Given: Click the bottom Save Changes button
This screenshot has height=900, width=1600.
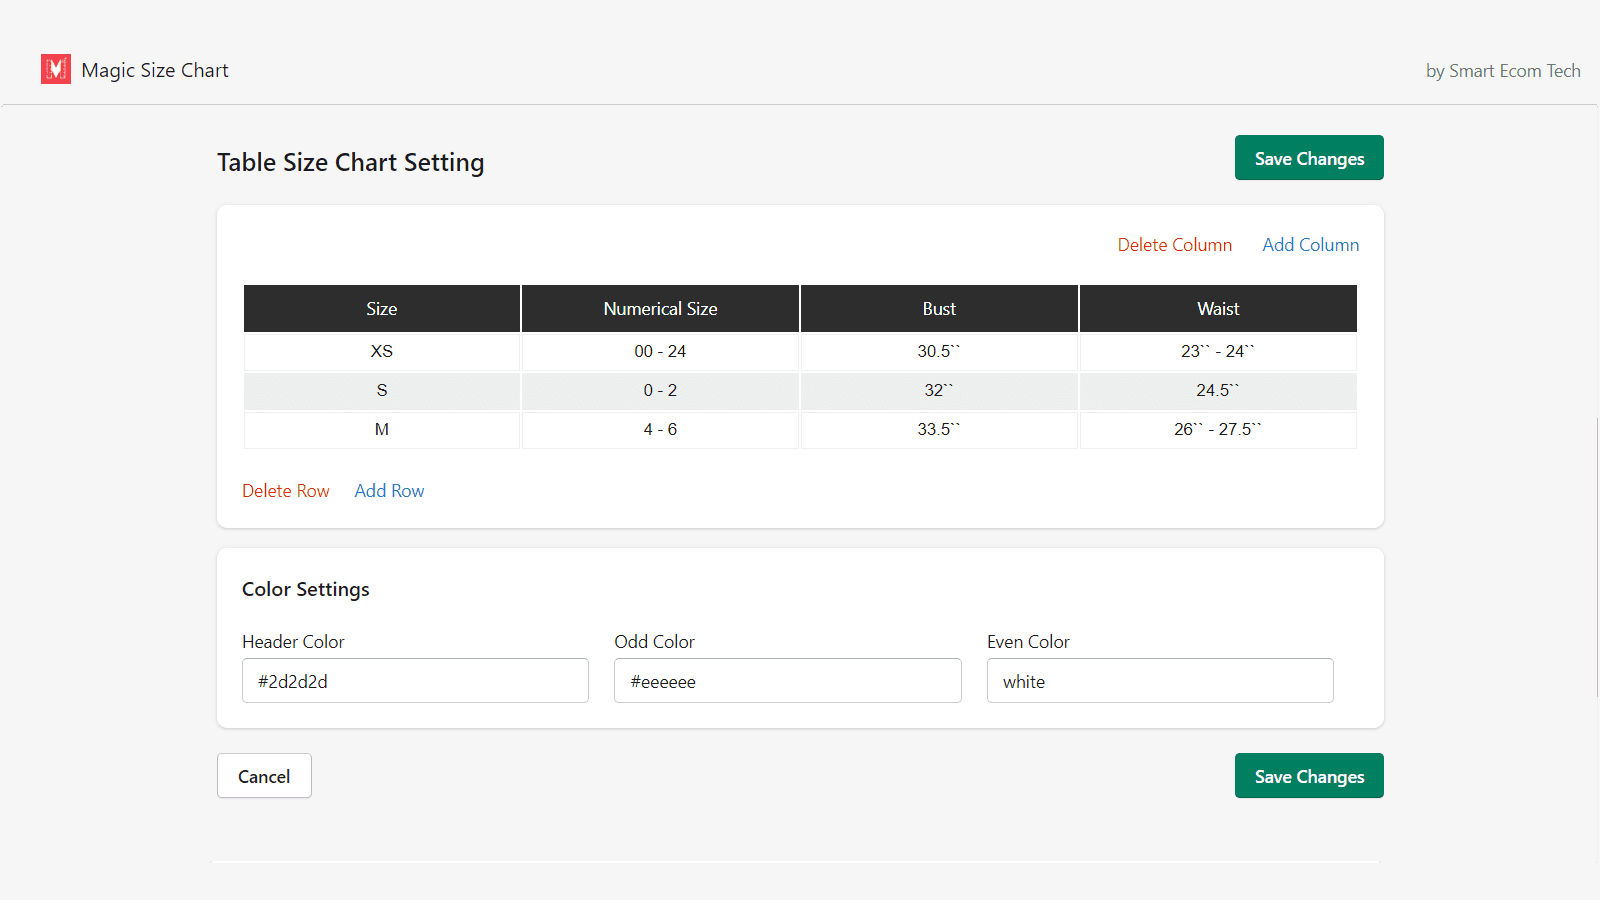Looking at the screenshot, I should (1308, 776).
